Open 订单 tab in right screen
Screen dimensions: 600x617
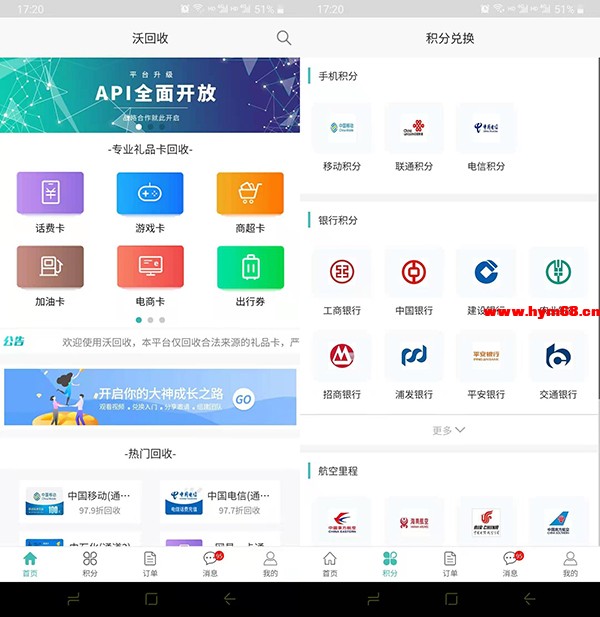point(450,564)
